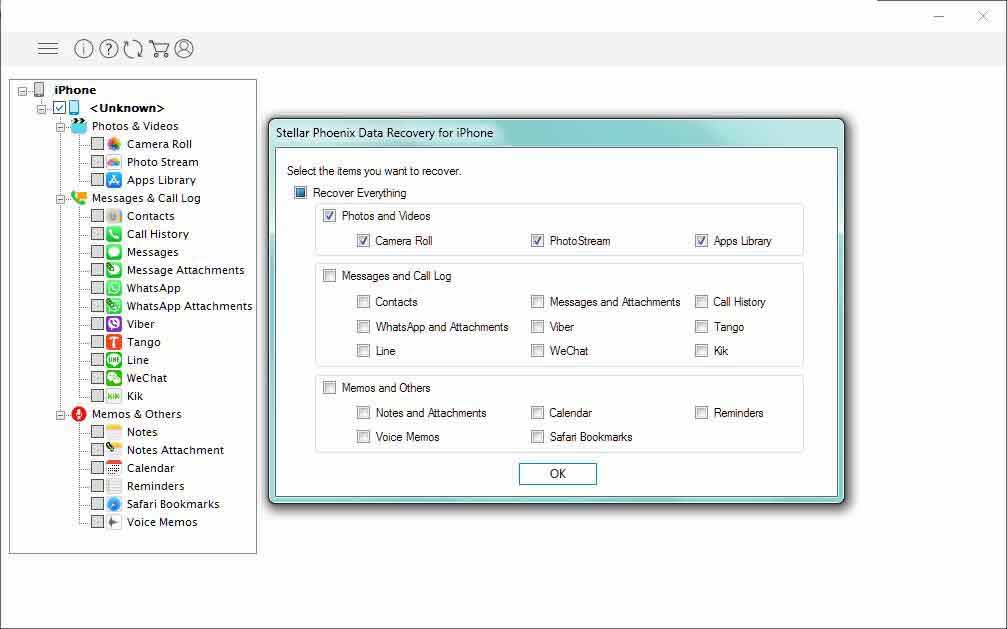
Task: Check the Call History box in dialog
Action: (x=701, y=301)
